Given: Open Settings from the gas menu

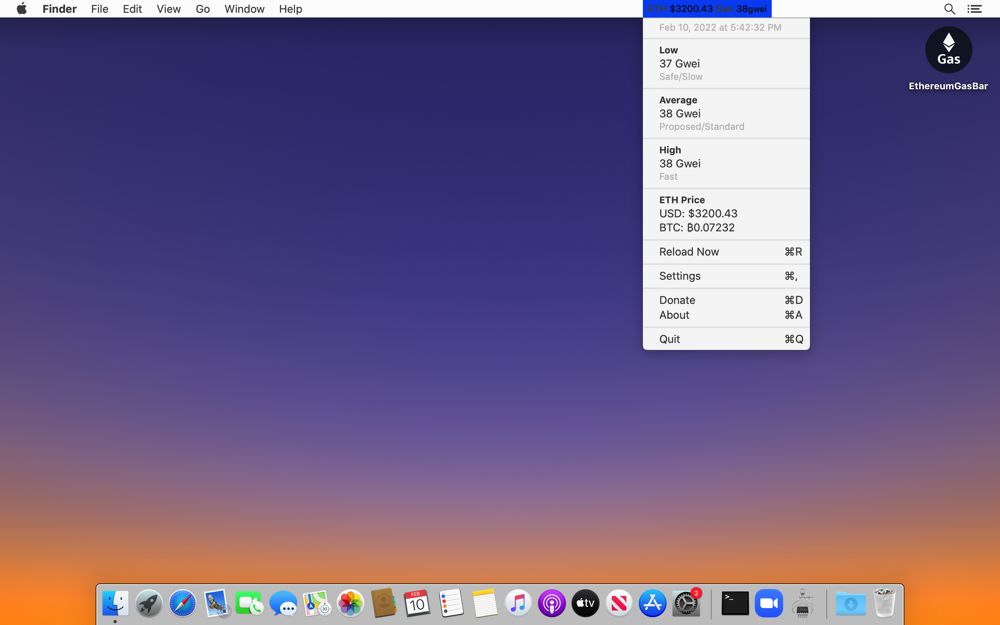Looking at the screenshot, I should 726,276.
